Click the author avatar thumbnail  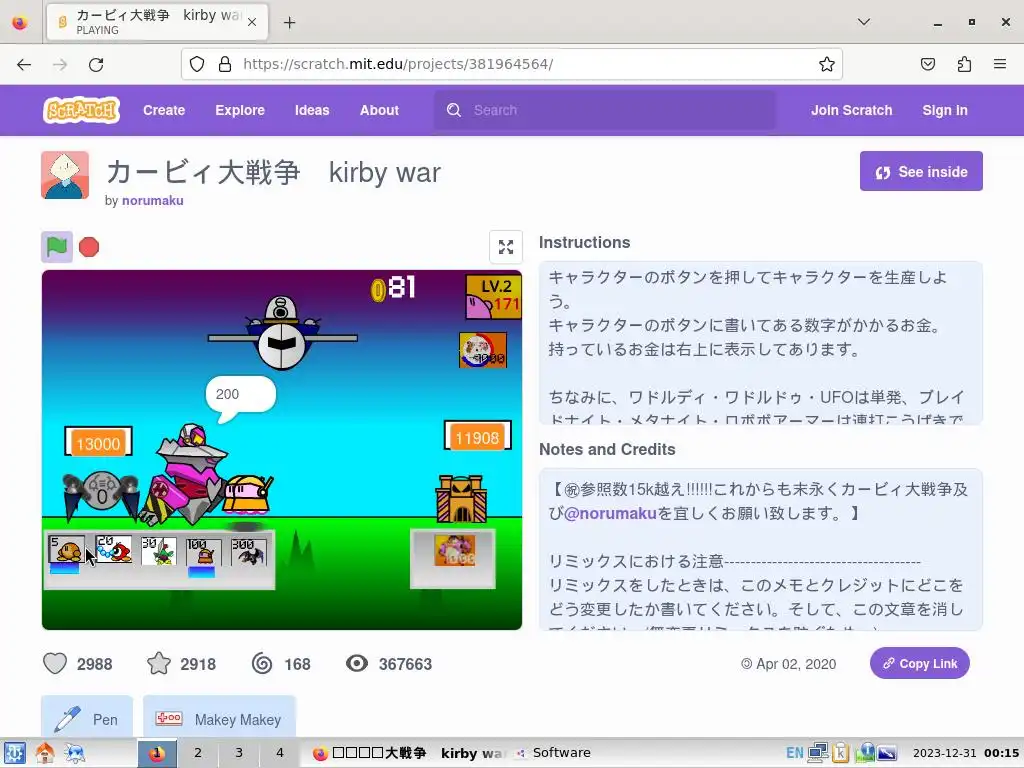[x=65, y=175]
